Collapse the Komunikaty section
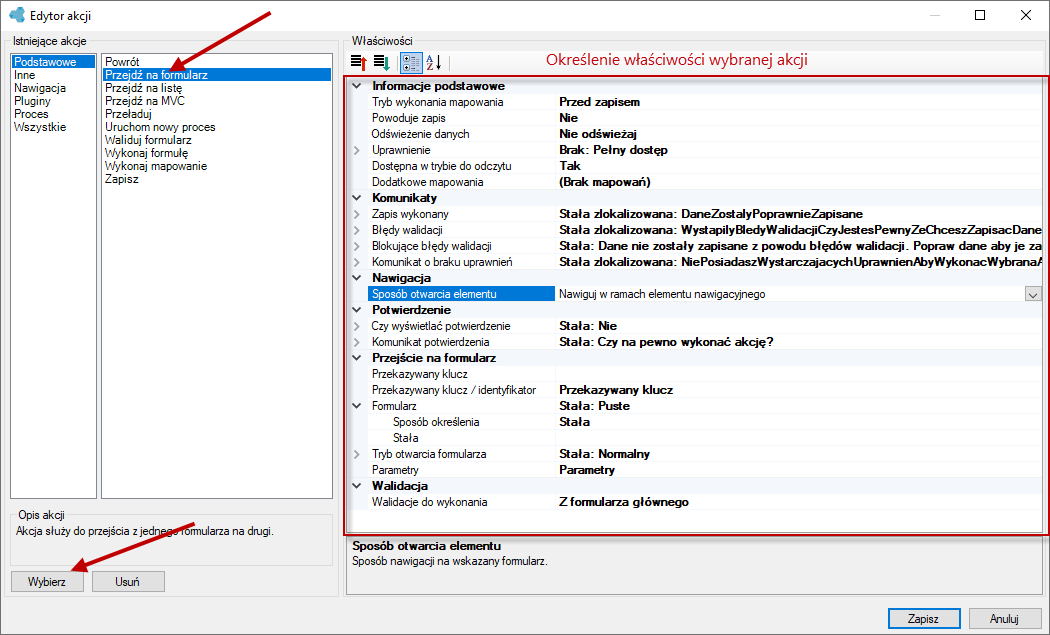The image size is (1050, 635). coord(357,198)
